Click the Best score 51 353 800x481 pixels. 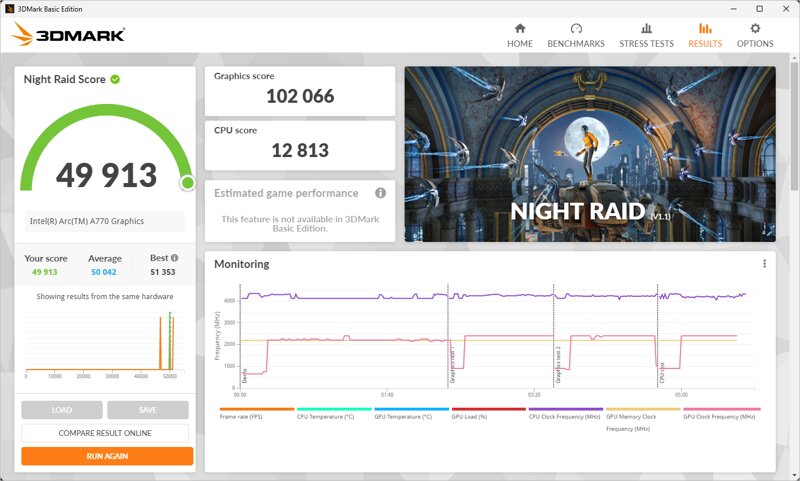(163, 272)
